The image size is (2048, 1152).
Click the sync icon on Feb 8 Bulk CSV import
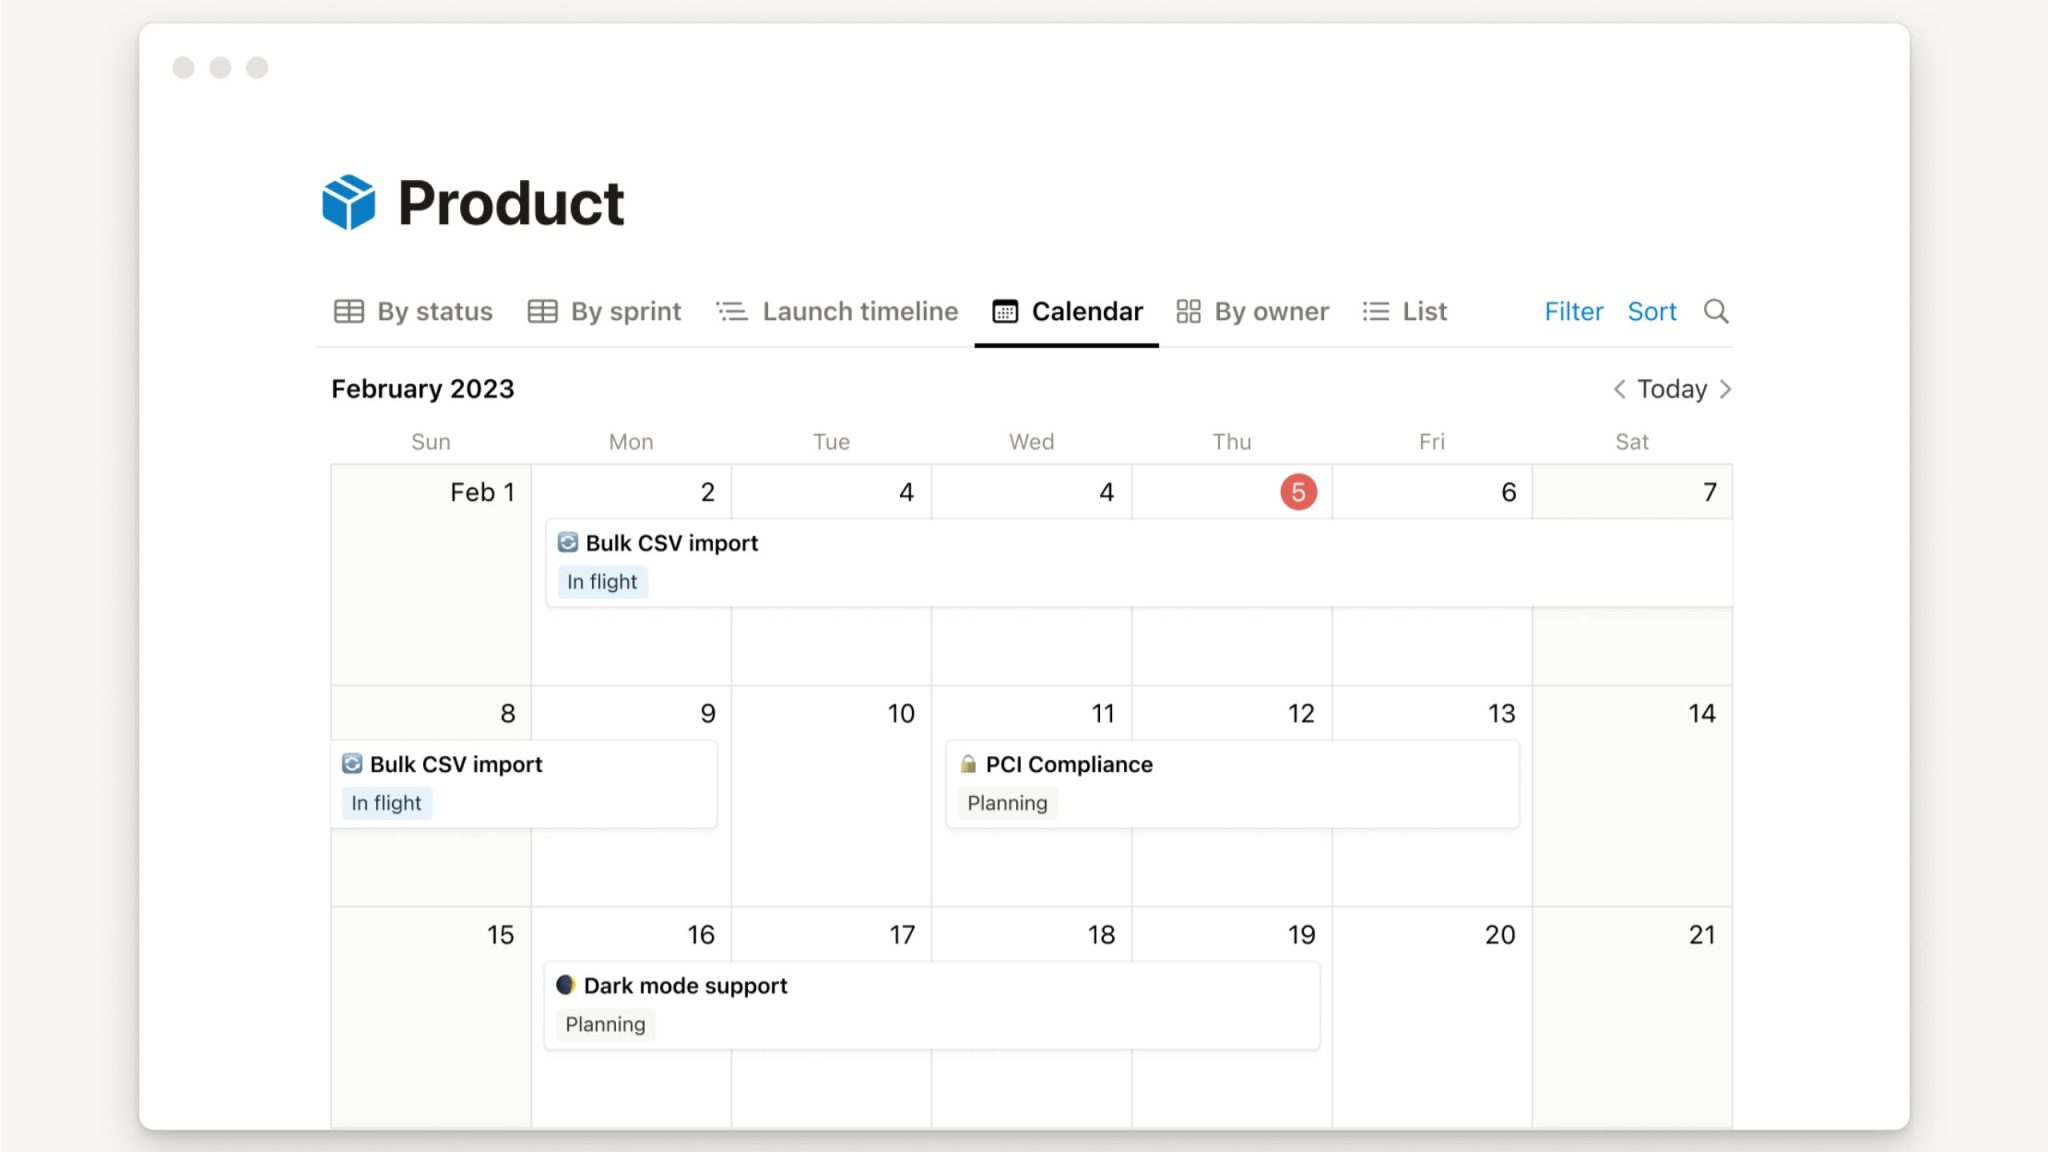352,764
